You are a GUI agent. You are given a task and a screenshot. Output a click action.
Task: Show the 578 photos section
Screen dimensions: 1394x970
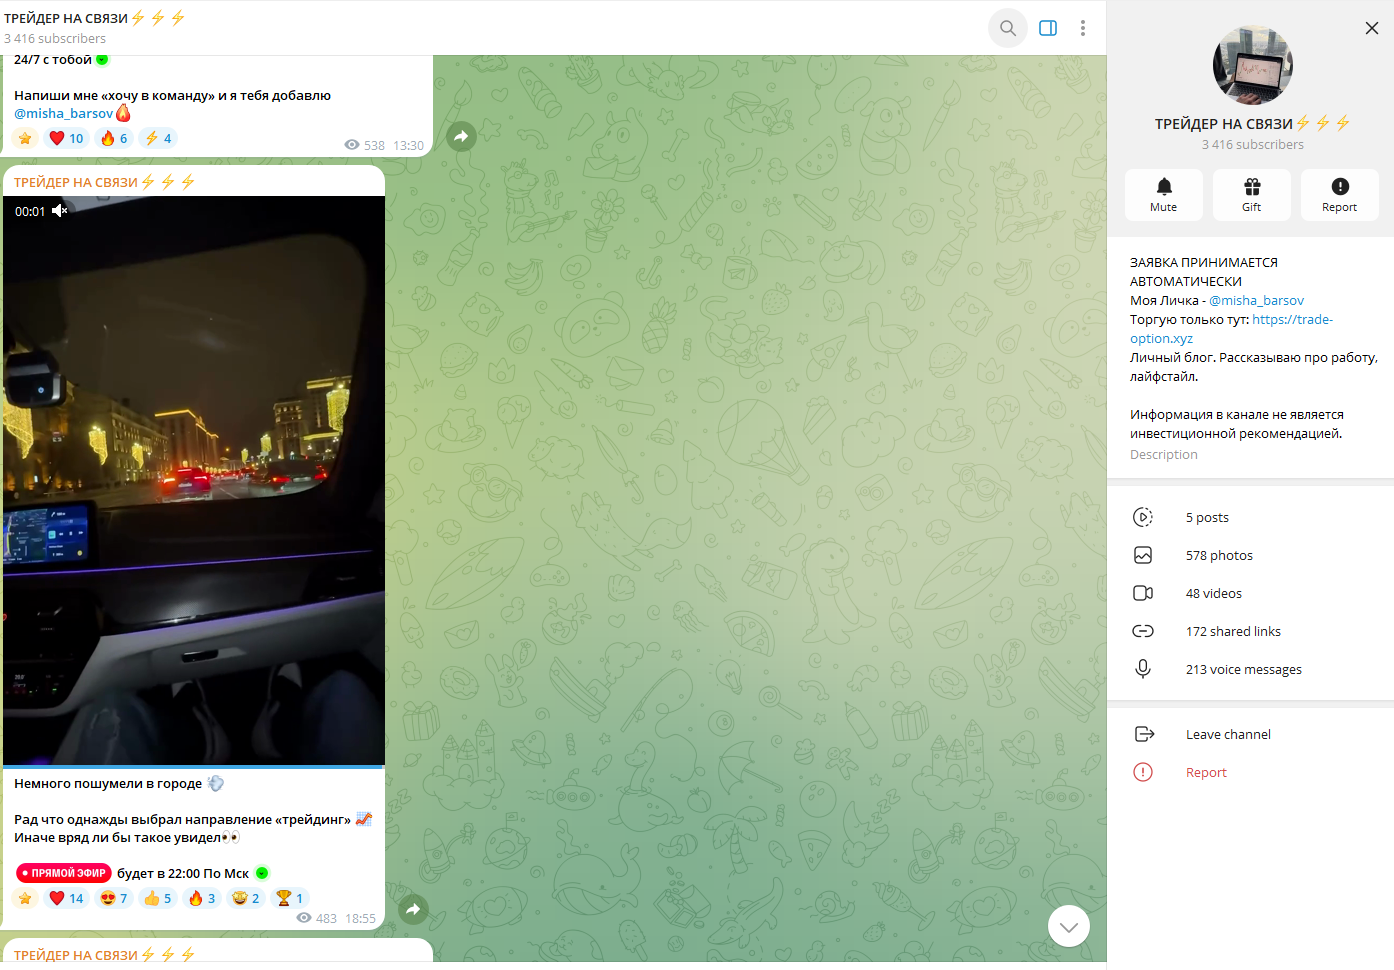1250,555
